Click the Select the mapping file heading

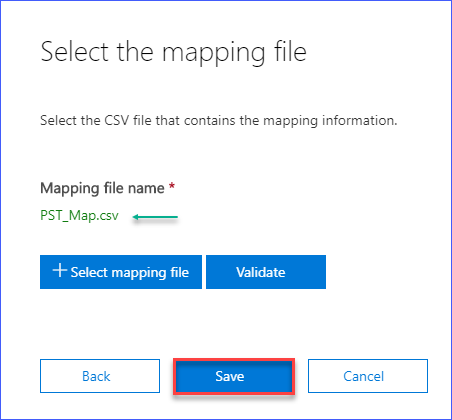[173, 52]
